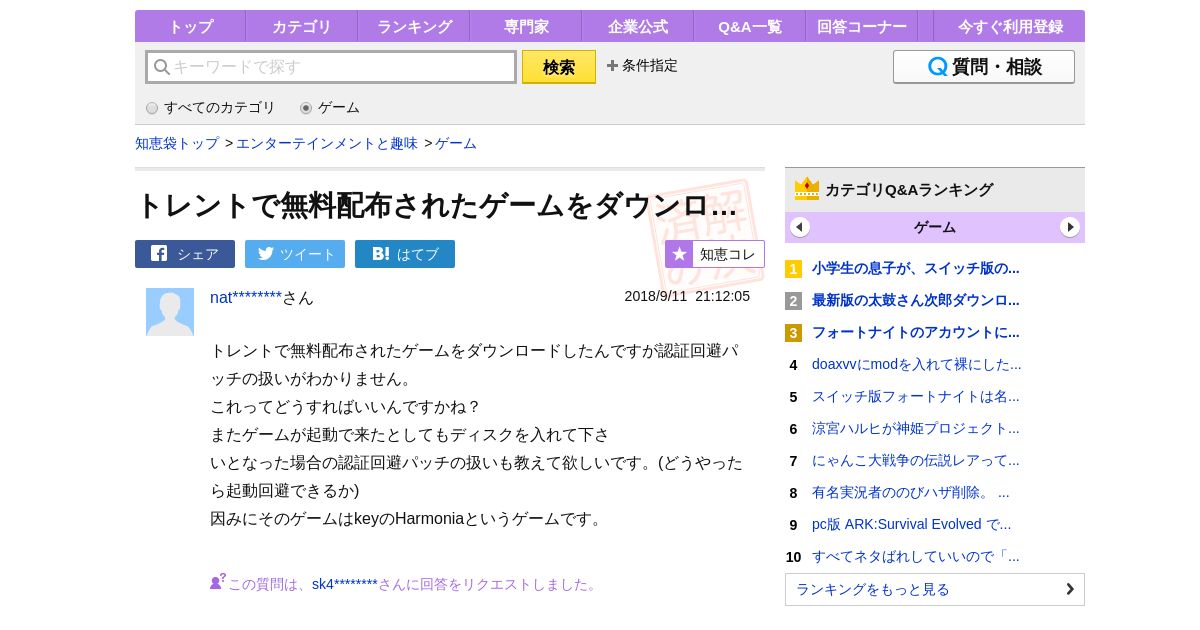Focus the キーワードで探す search field
Image resolution: width=1200 pixels, height=630 pixels.
331,67
